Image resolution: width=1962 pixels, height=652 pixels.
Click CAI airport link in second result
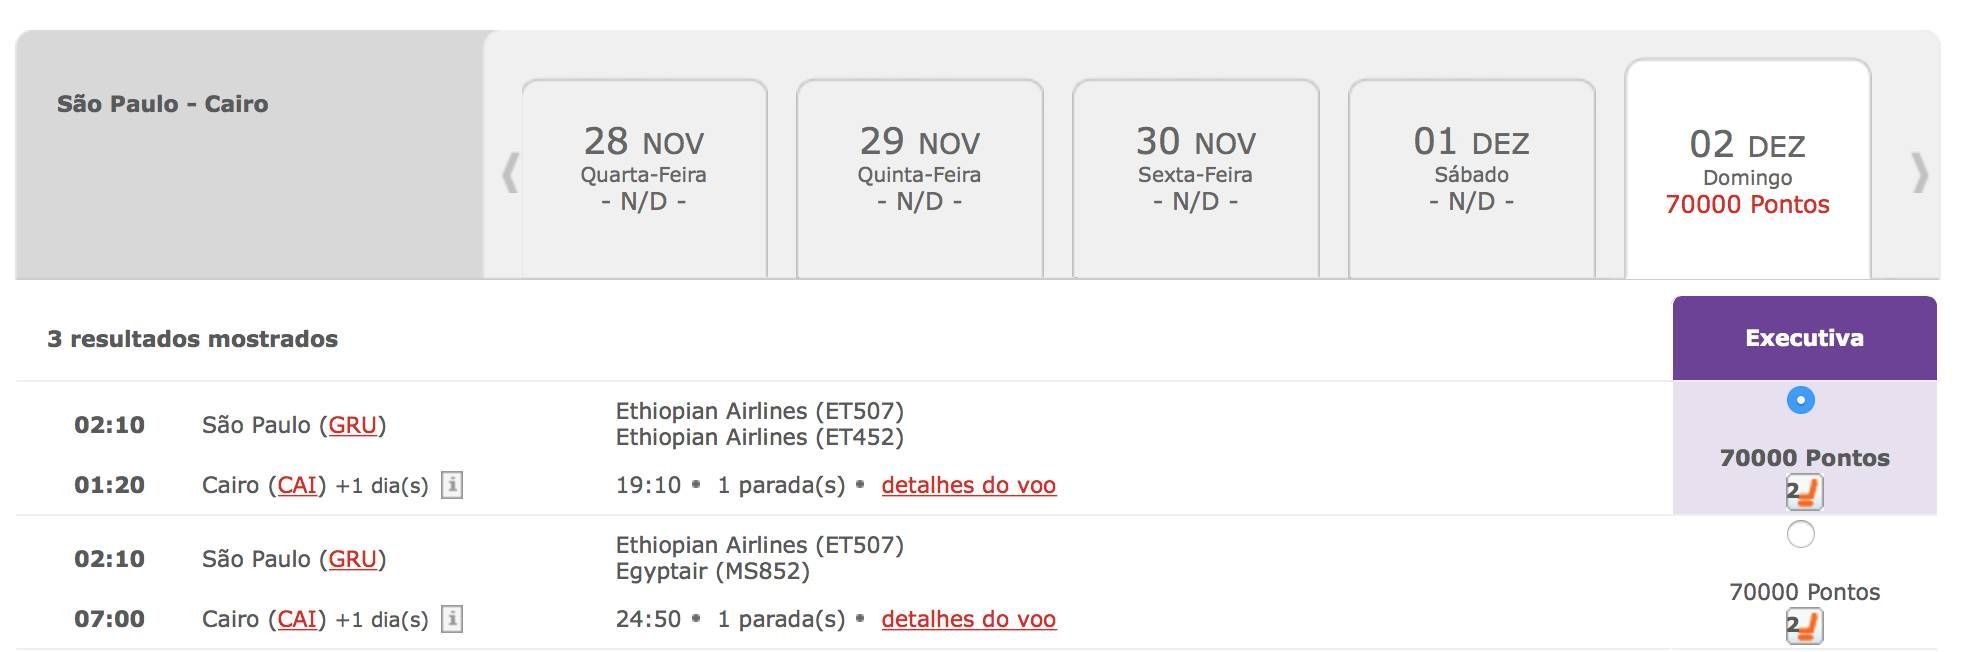pyautogui.click(x=297, y=619)
